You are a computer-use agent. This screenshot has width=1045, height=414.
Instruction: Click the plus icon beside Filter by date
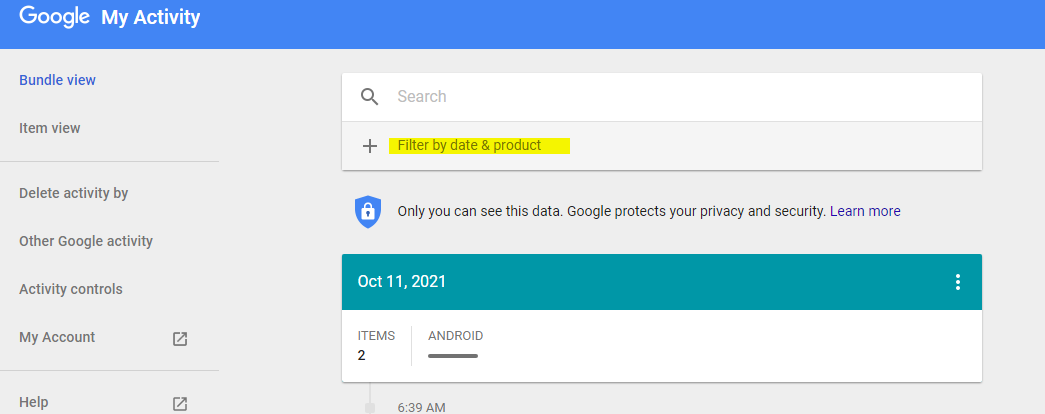(369, 146)
